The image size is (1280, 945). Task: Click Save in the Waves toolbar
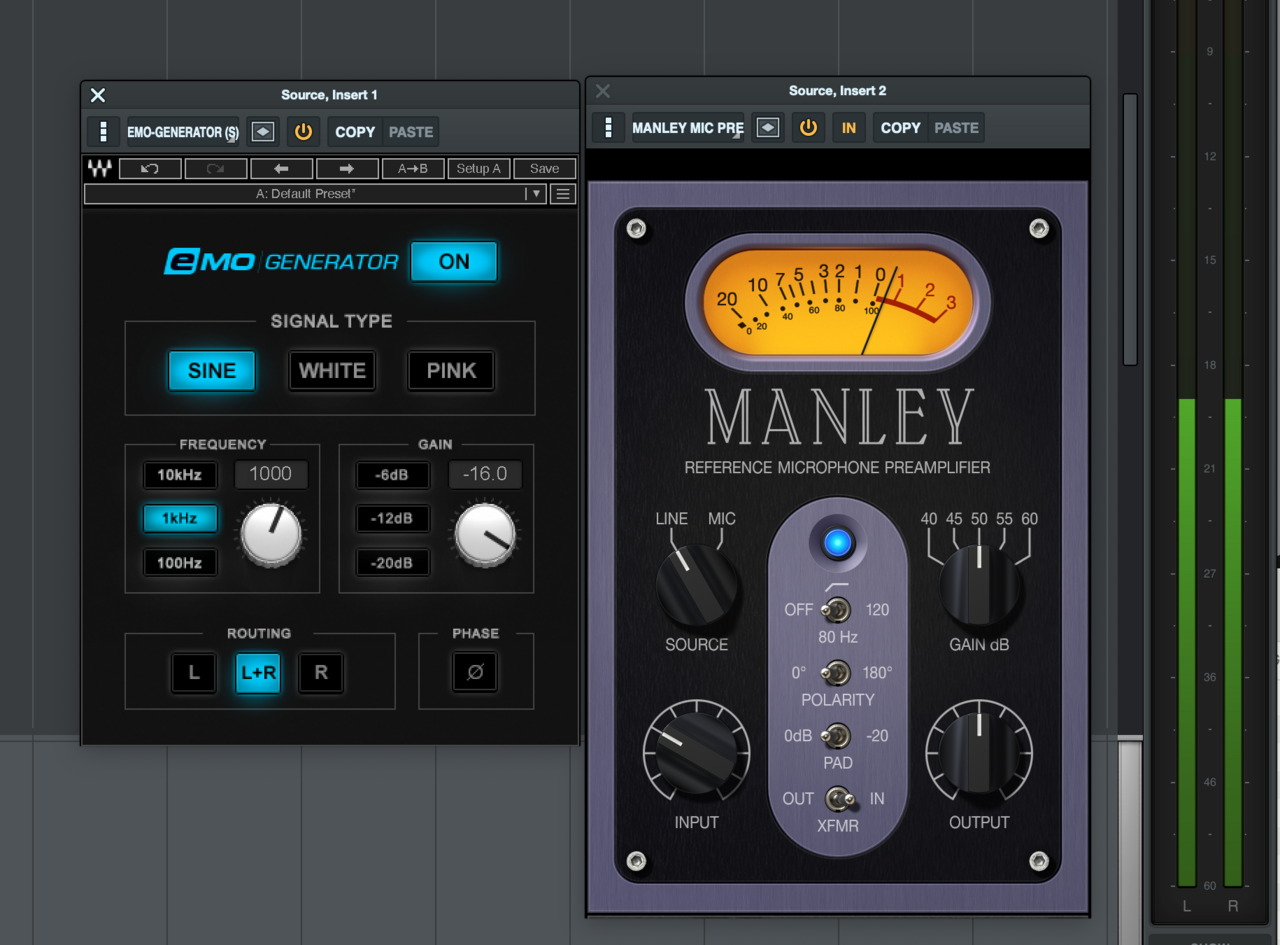pyautogui.click(x=545, y=169)
